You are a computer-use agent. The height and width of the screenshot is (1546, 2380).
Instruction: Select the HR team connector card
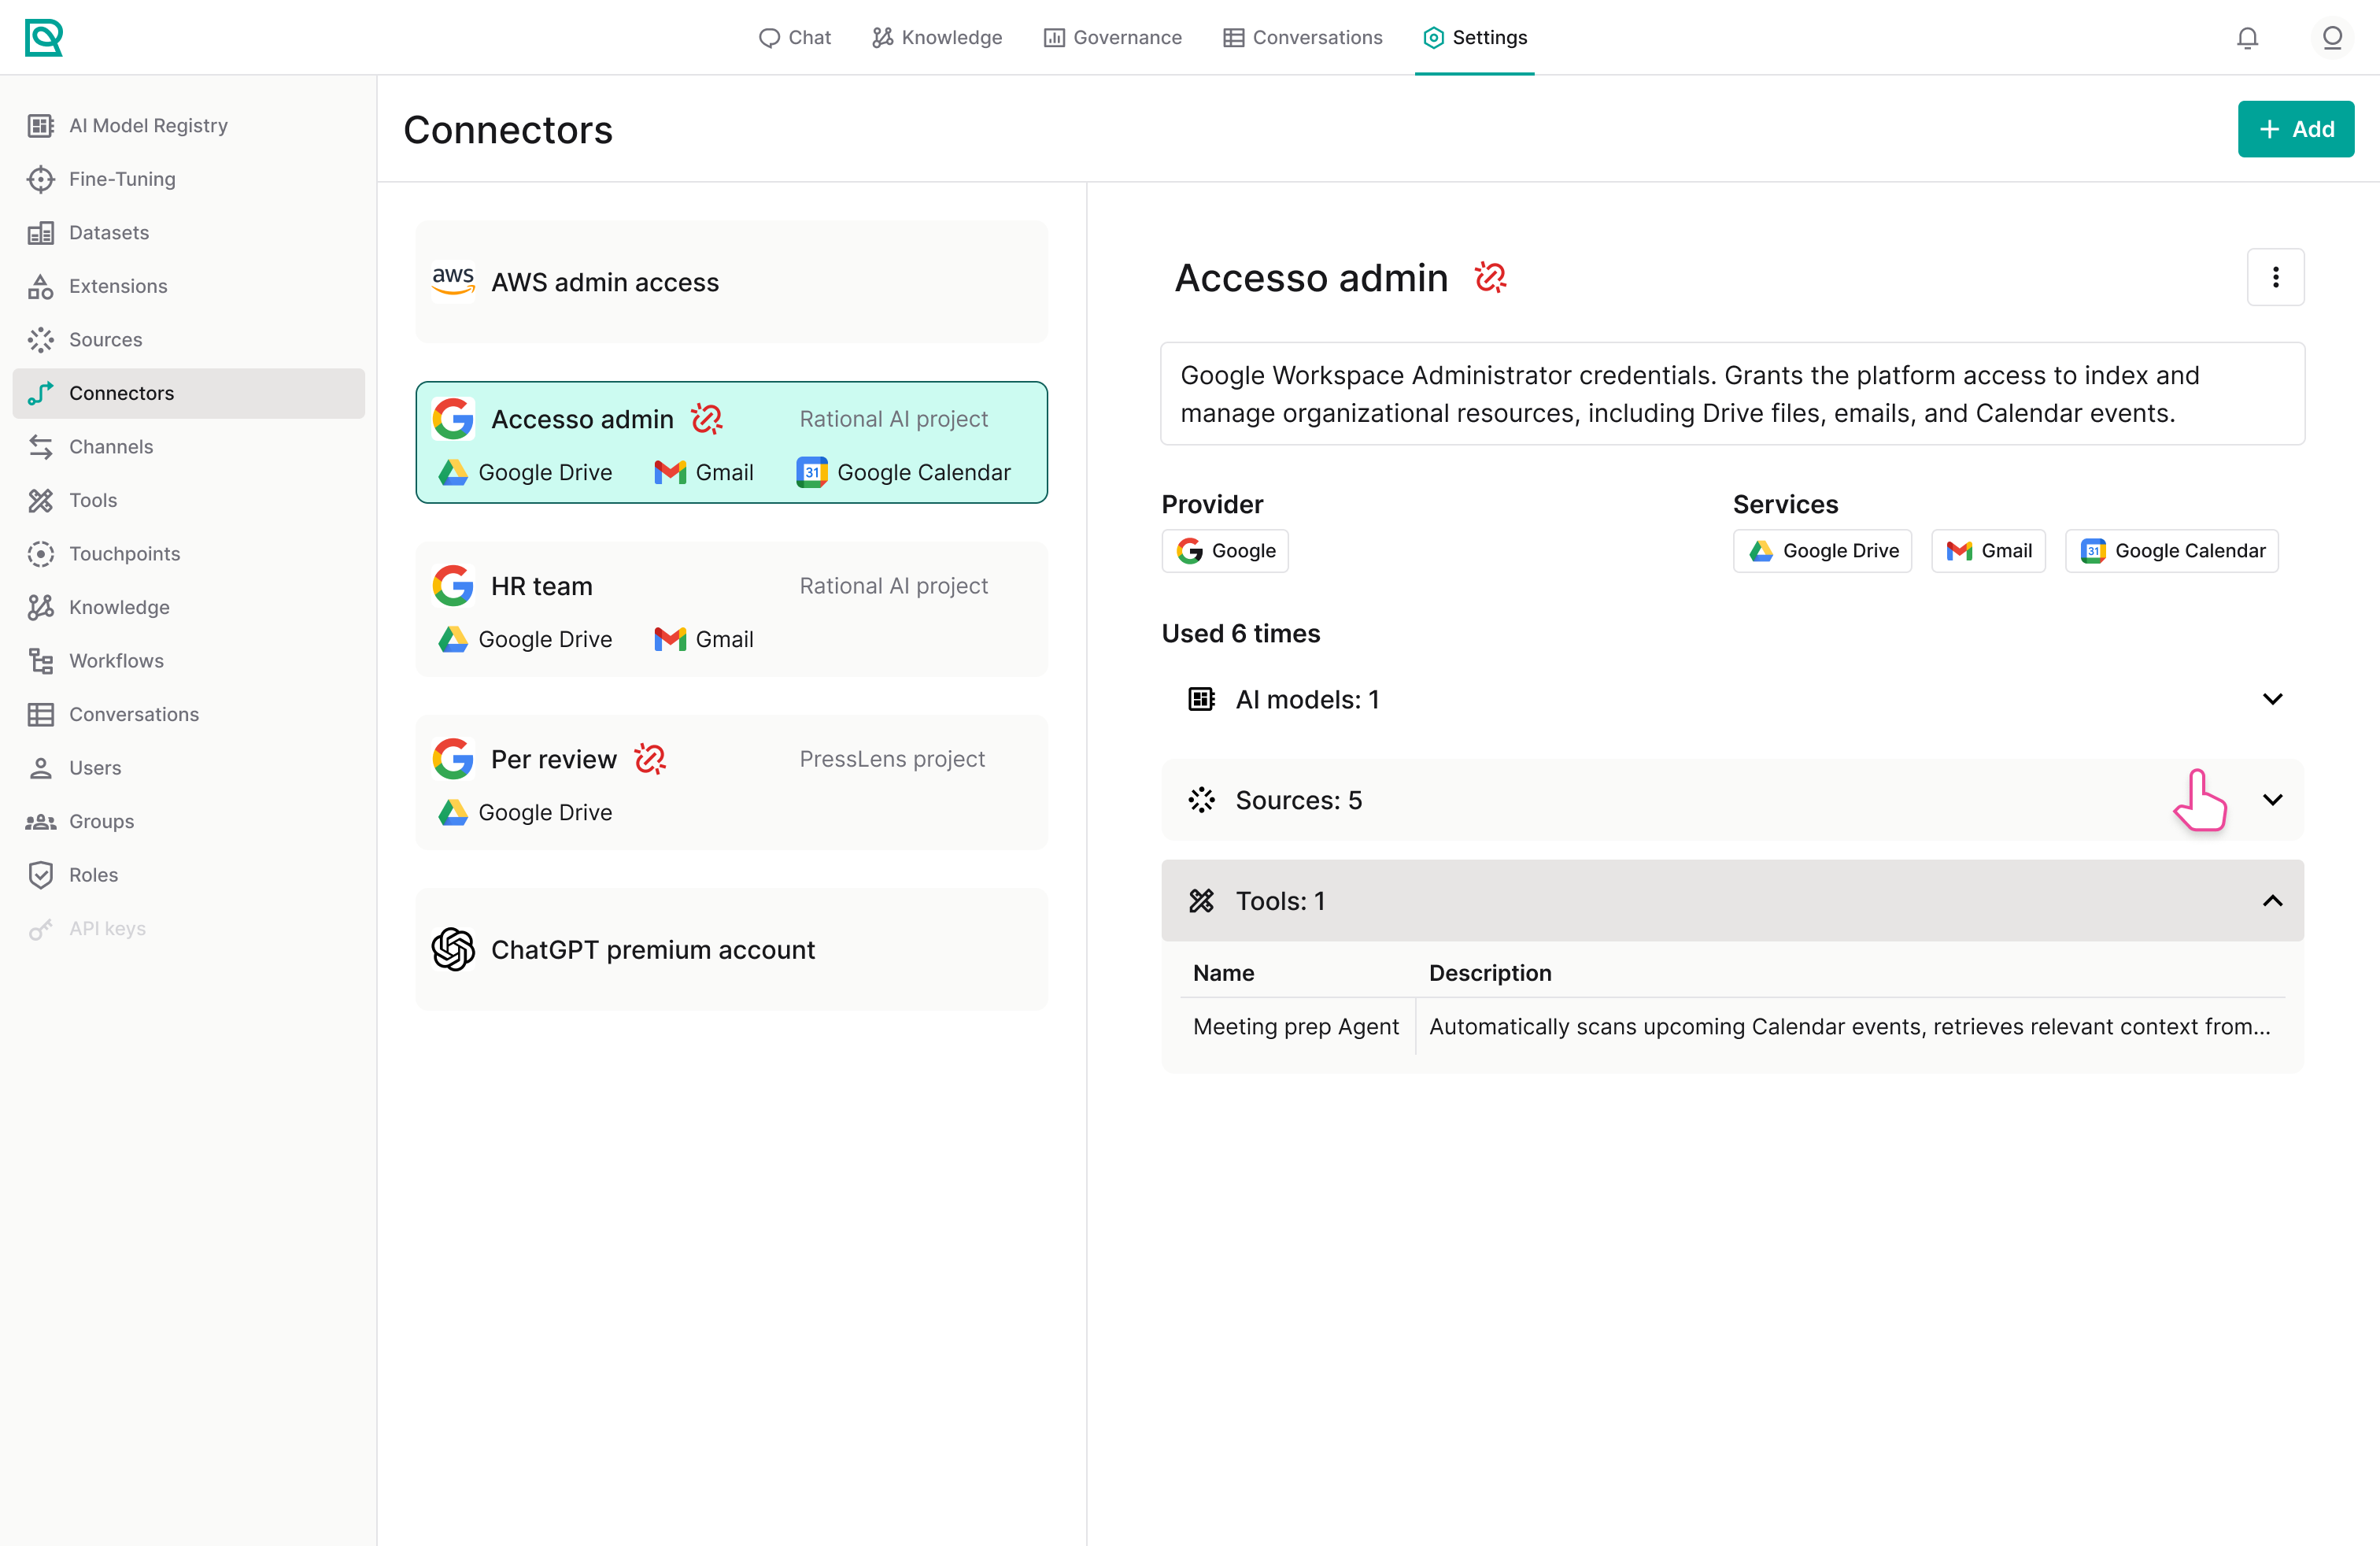point(731,610)
